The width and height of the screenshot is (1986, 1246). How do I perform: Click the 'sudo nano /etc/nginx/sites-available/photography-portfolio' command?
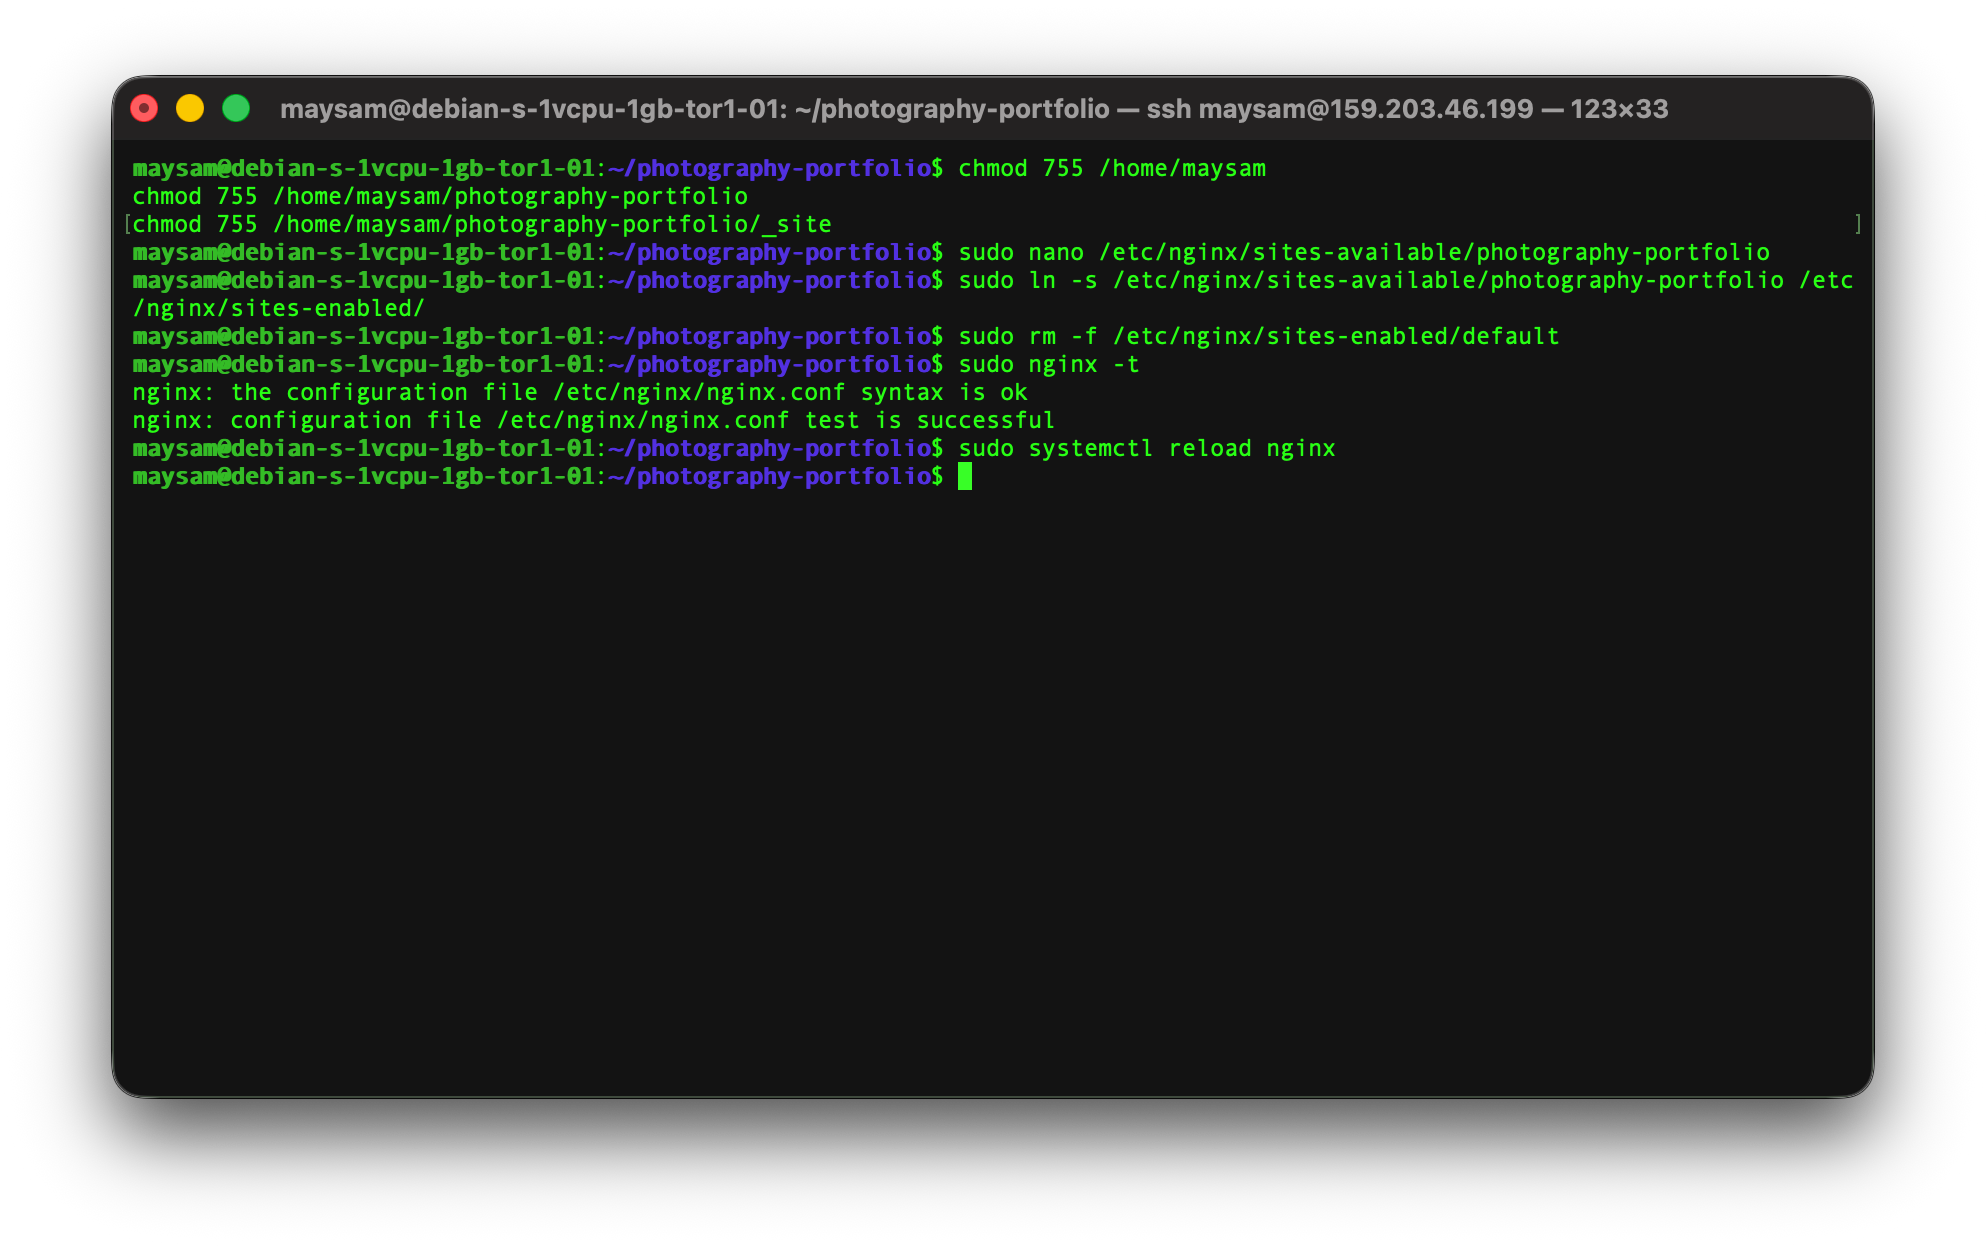click(1364, 252)
